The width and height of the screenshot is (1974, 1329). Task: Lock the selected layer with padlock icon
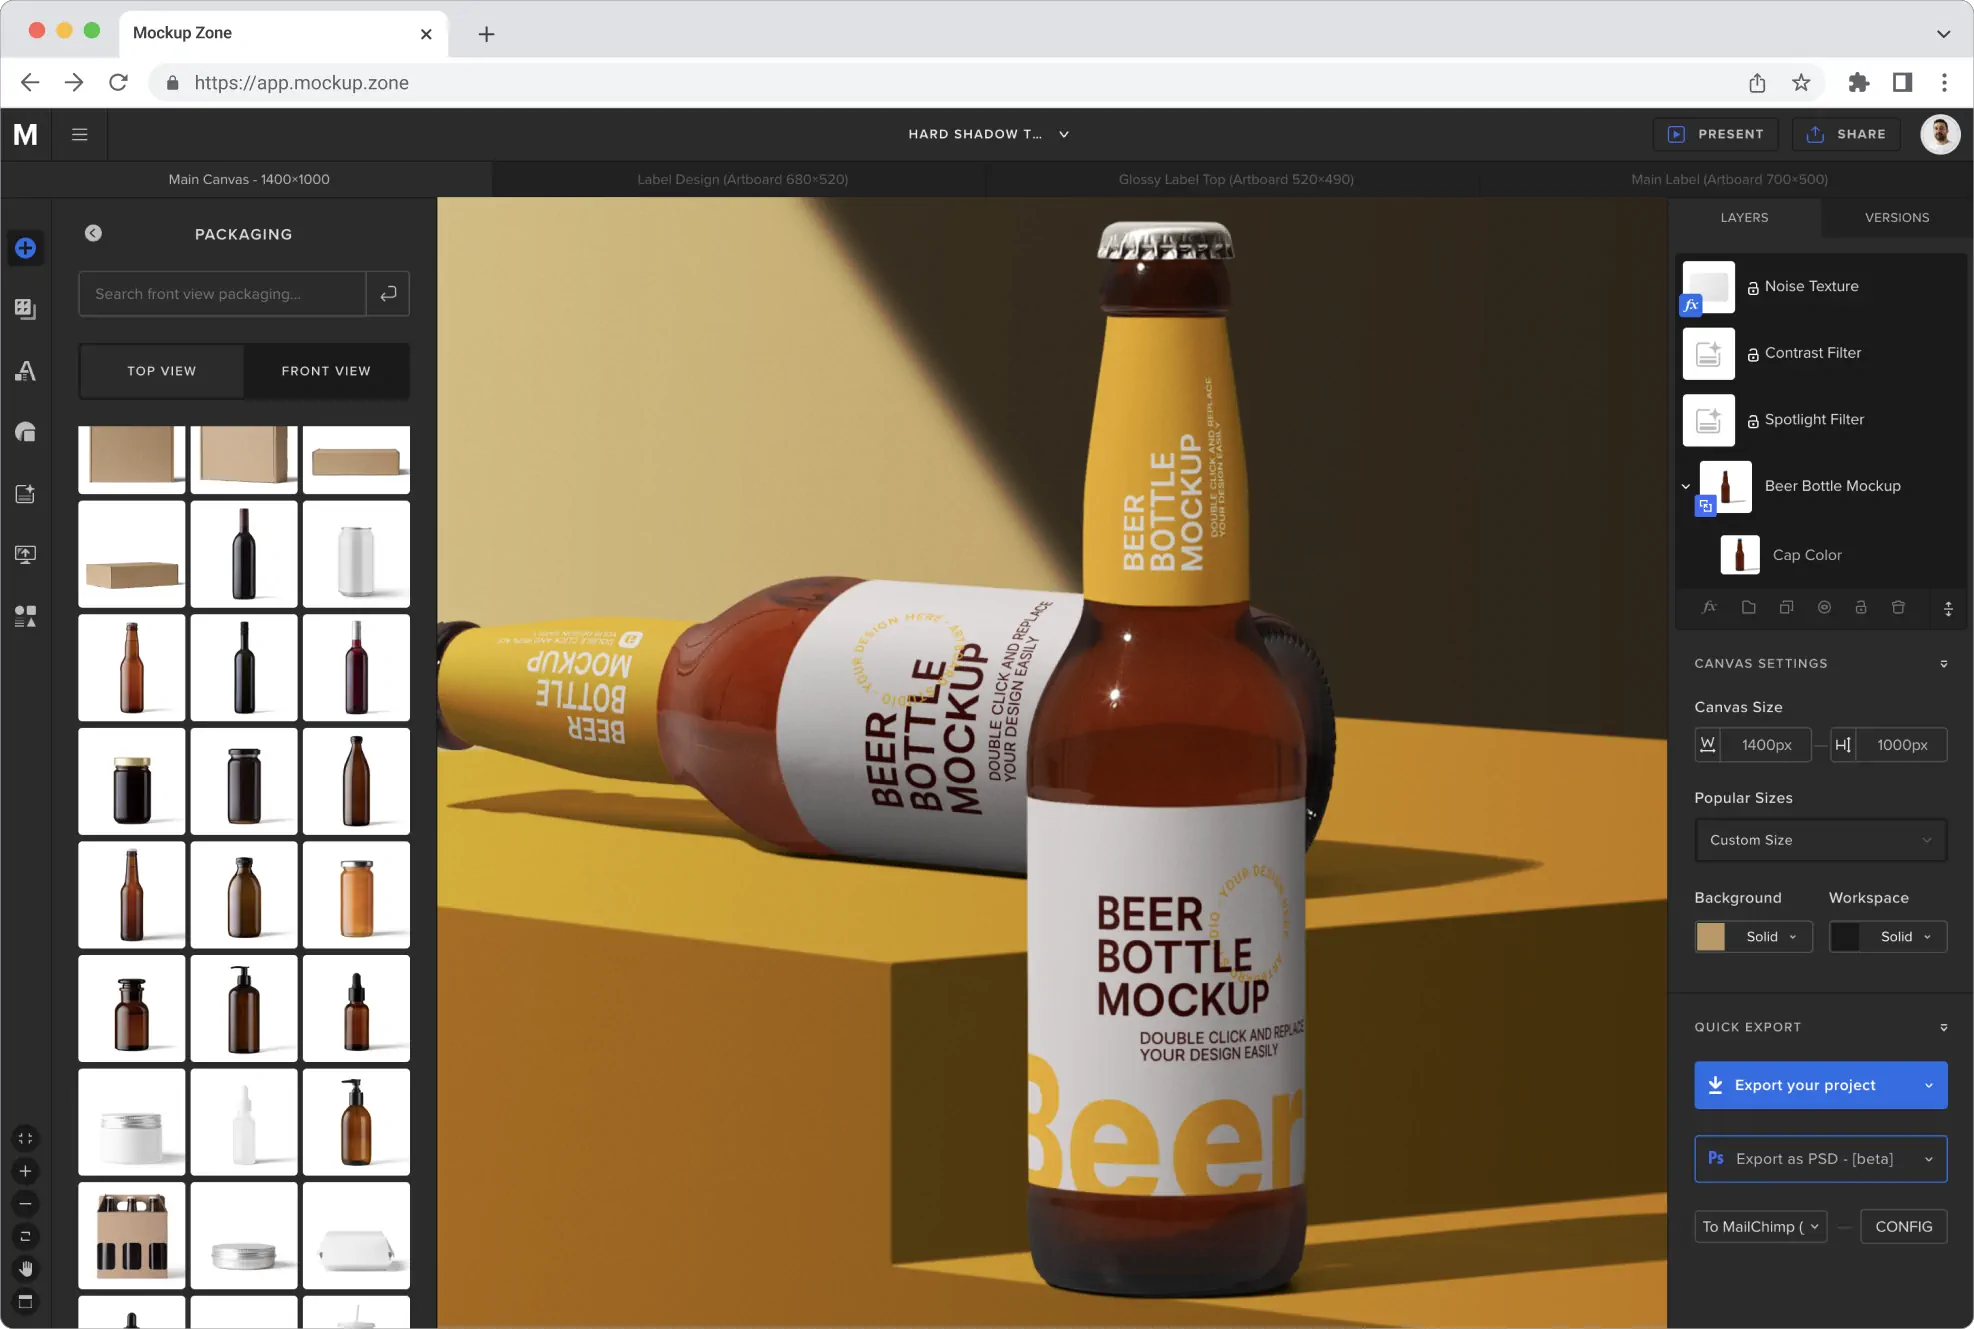tap(1861, 607)
